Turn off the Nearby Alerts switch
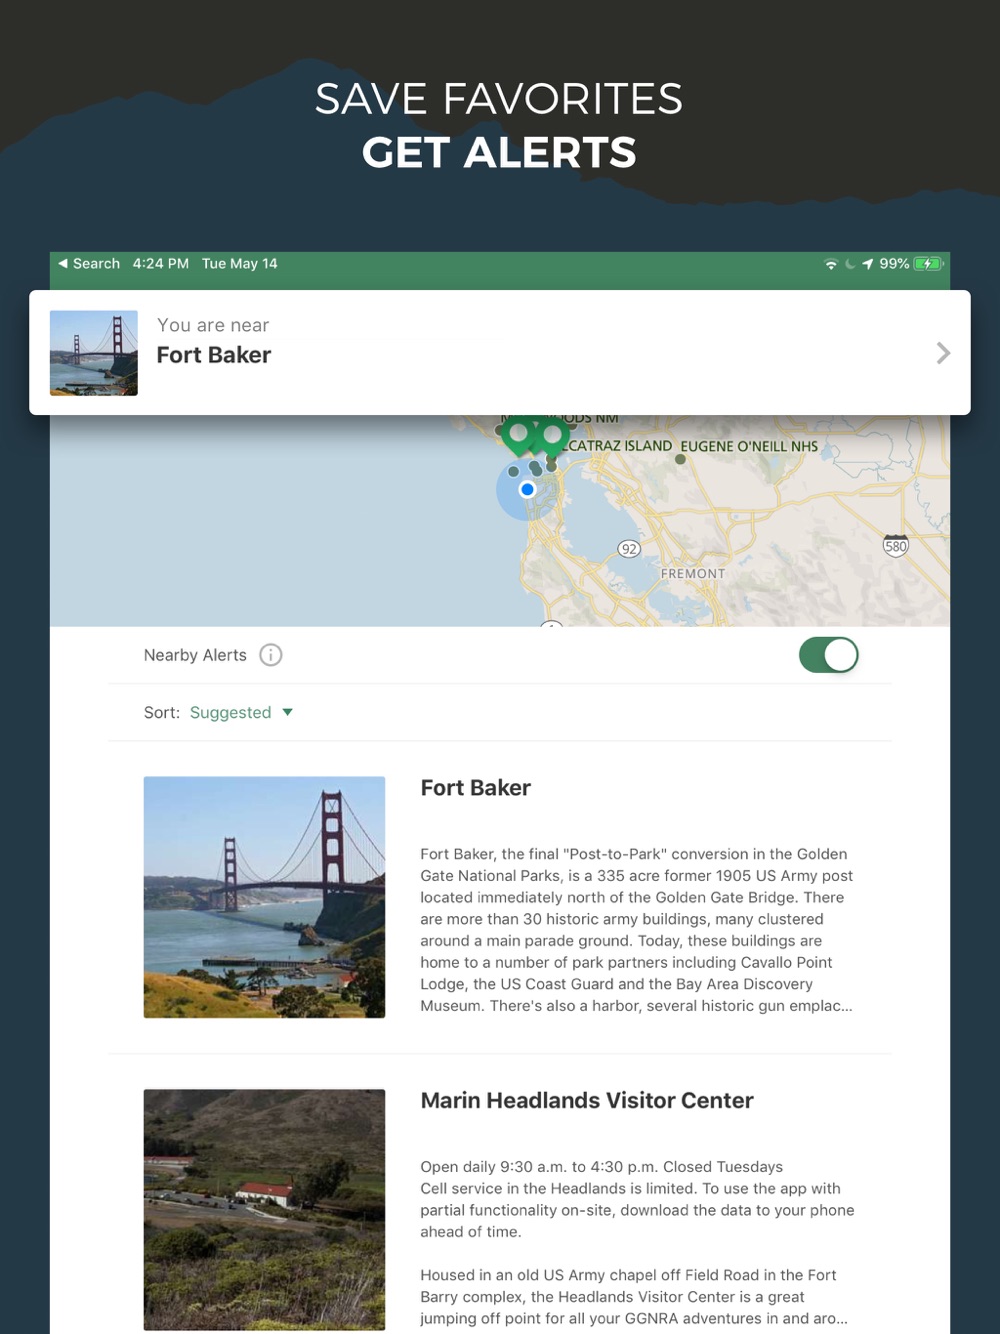This screenshot has width=1000, height=1334. [828, 655]
